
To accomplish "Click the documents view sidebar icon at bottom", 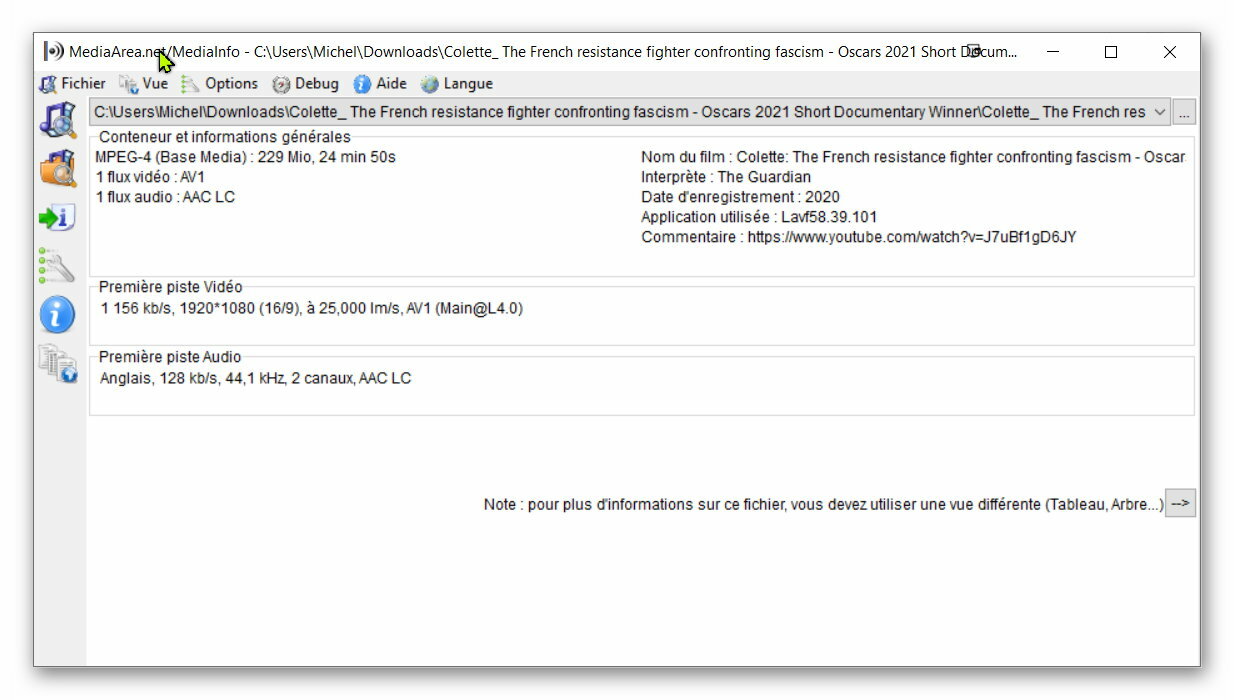I will (x=57, y=364).
